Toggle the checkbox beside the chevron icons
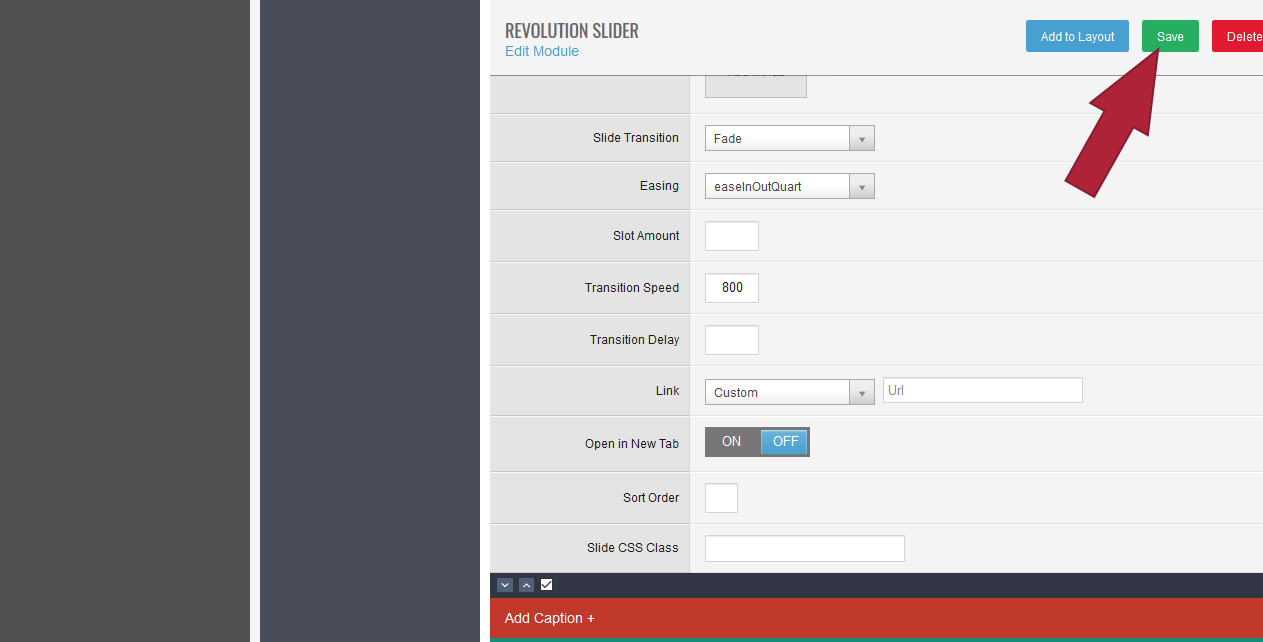The height and width of the screenshot is (642, 1263). (x=546, y=585)
